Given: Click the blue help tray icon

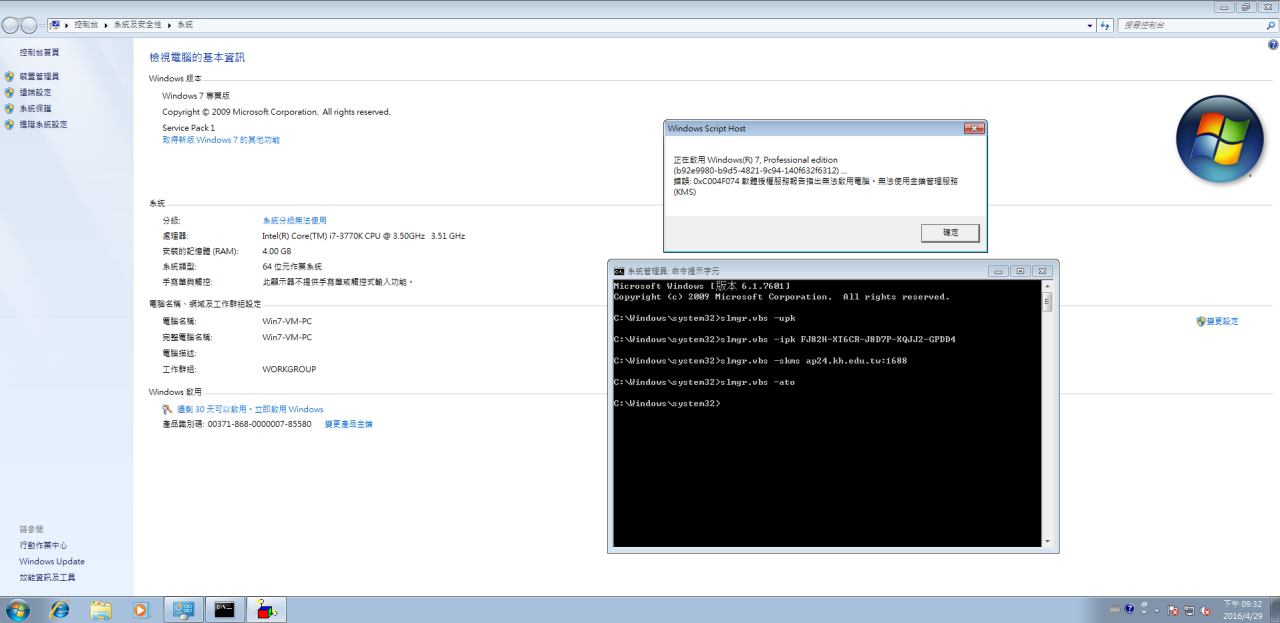Looking at the screenshot, I should click(x=1129, y=609).
